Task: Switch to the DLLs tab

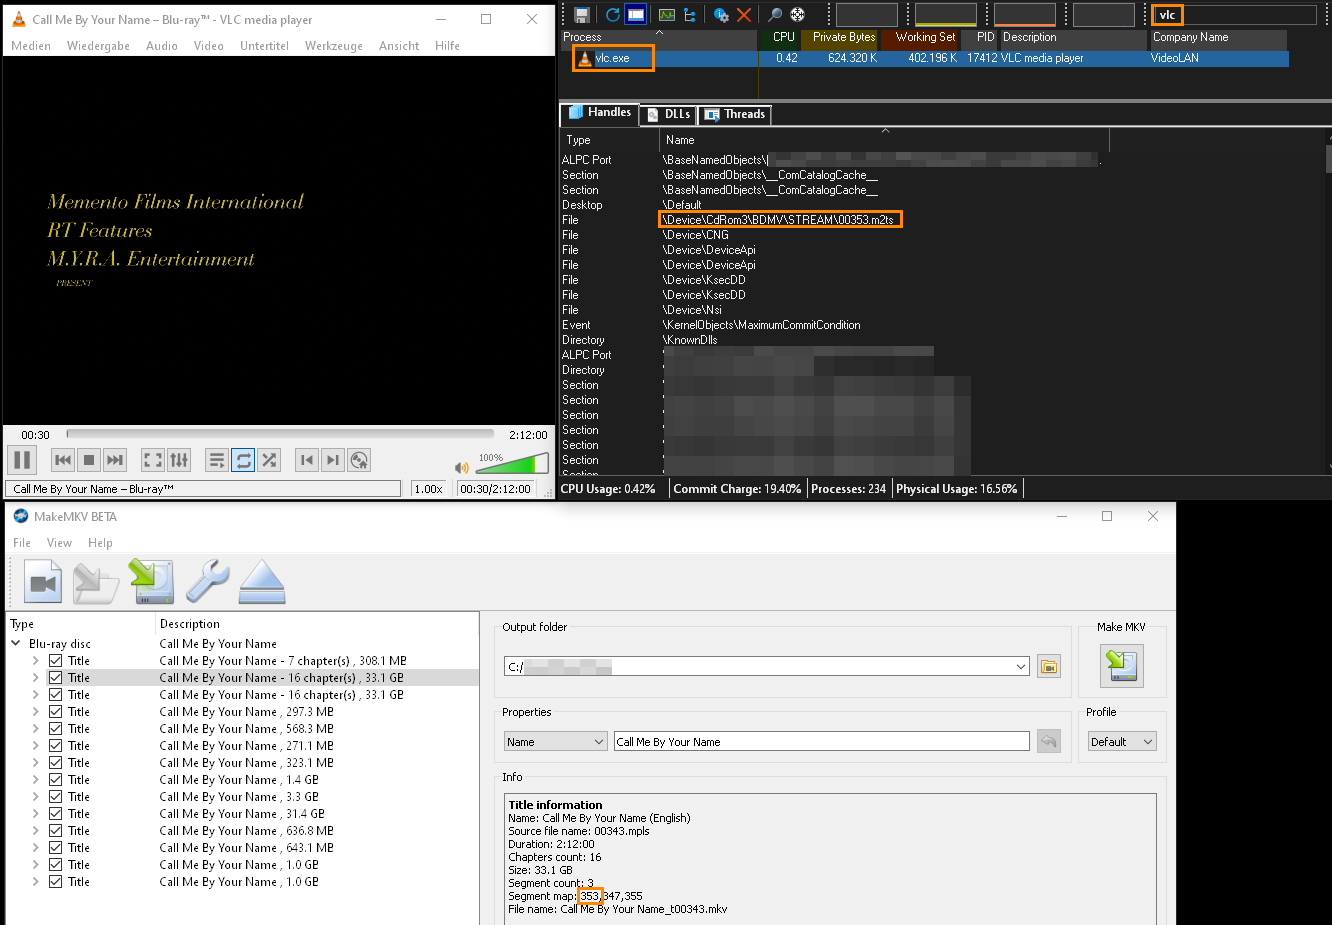Action: (x=668, y=114)
